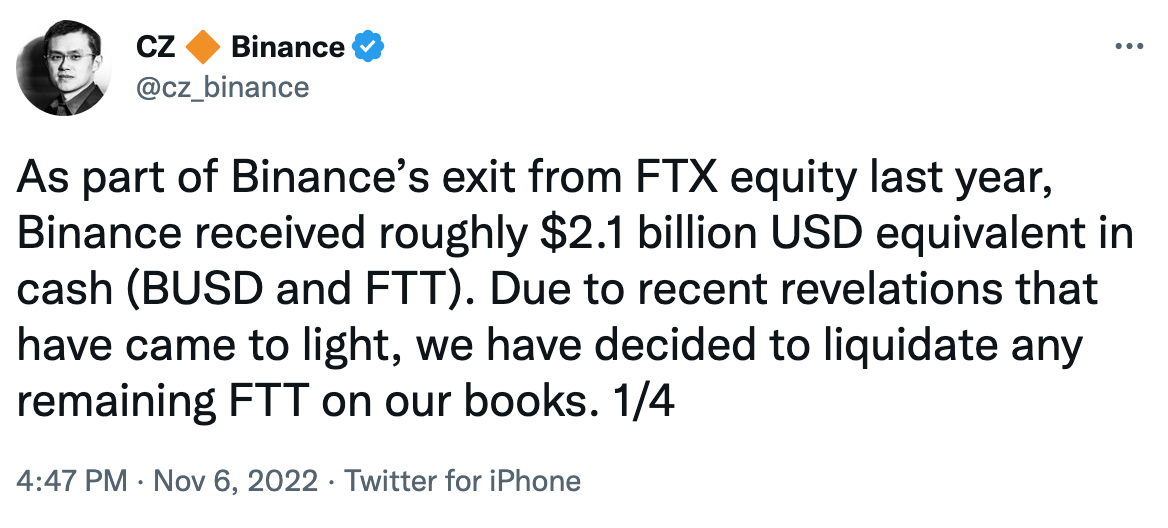This screenshot has width=1168, height=528.
Task: Click the @cz_binance handle
Action: (221, 88)
